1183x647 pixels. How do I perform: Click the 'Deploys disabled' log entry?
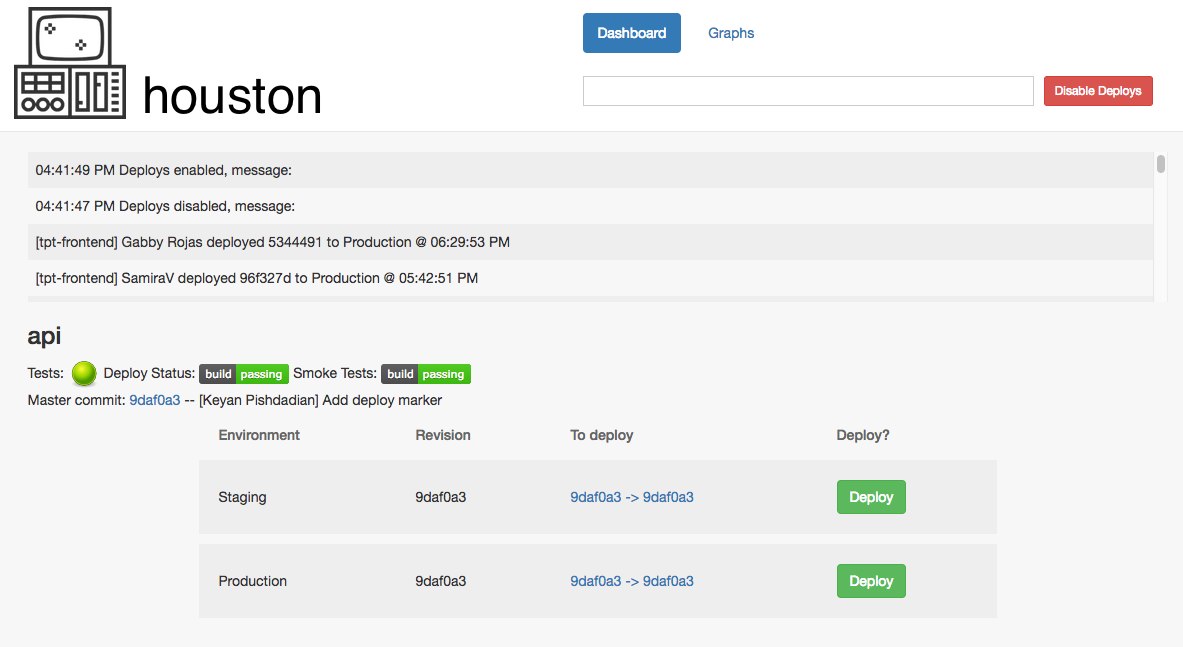(x=166, y=206)
